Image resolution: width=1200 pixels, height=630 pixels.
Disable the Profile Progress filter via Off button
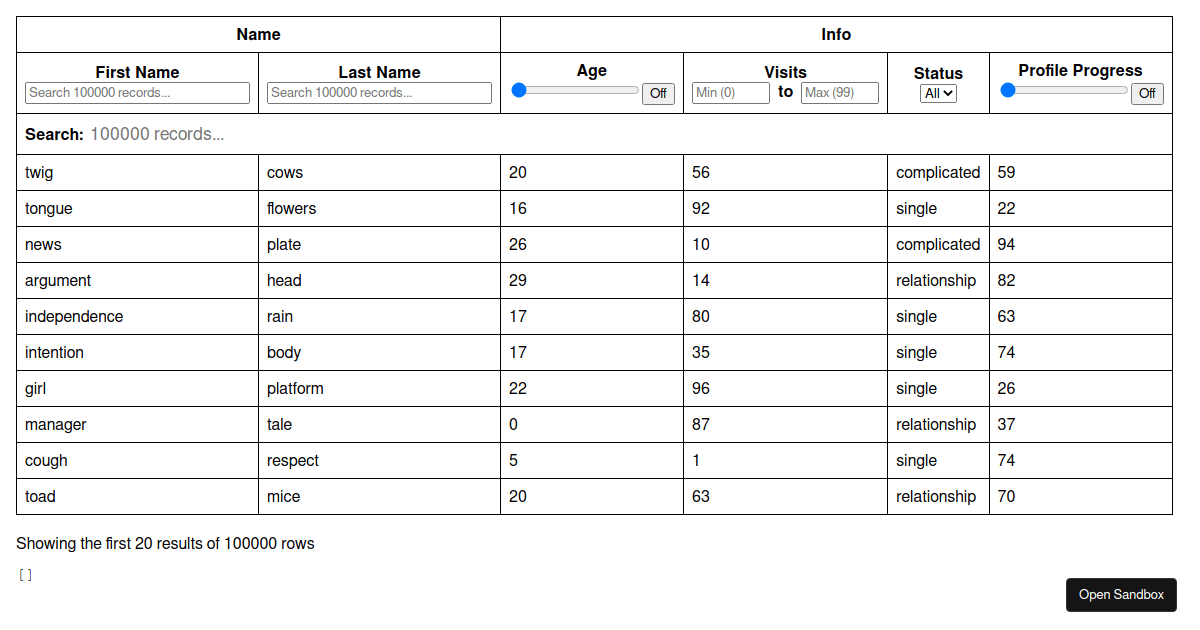[1147, 93]
